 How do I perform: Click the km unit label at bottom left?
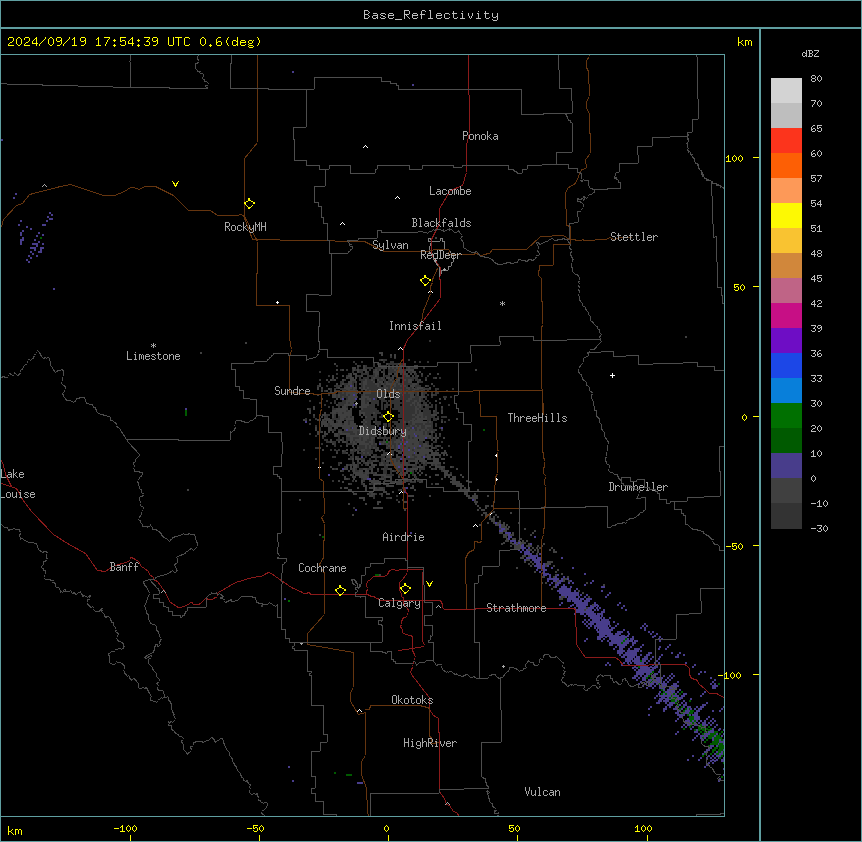(x=15, y=830)
